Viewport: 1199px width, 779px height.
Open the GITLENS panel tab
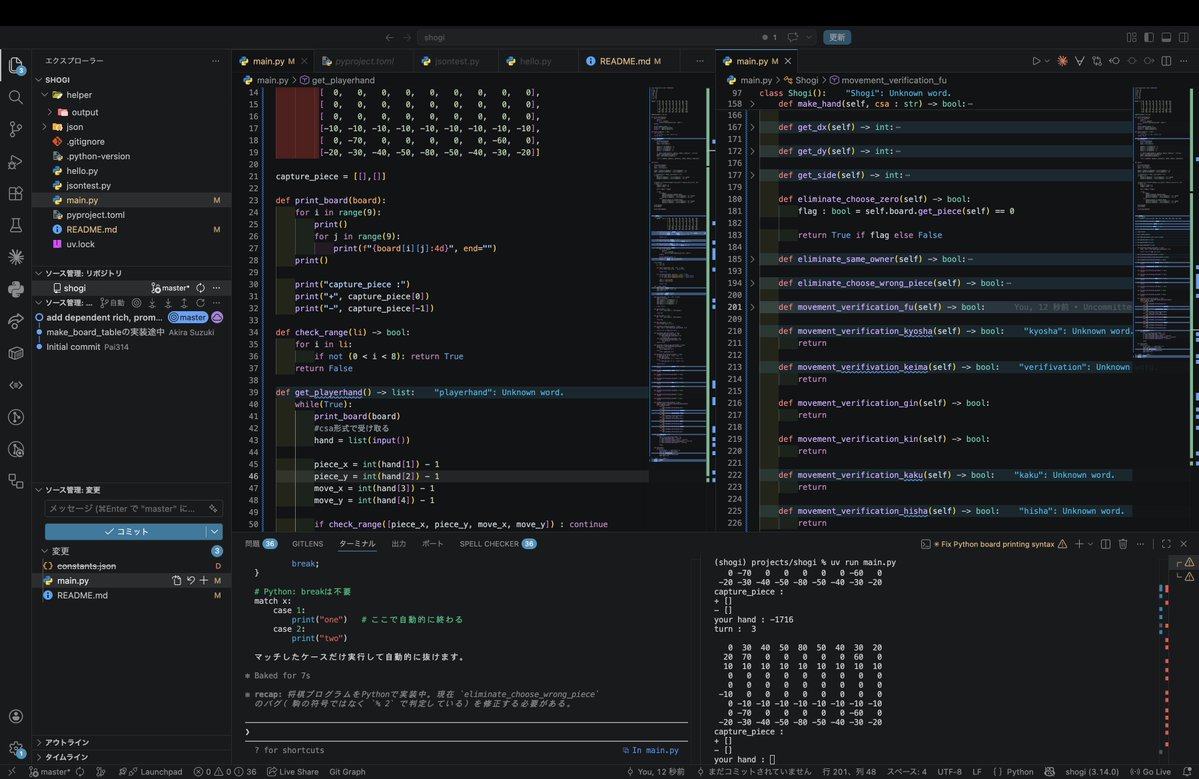click(x=307, y=544)
